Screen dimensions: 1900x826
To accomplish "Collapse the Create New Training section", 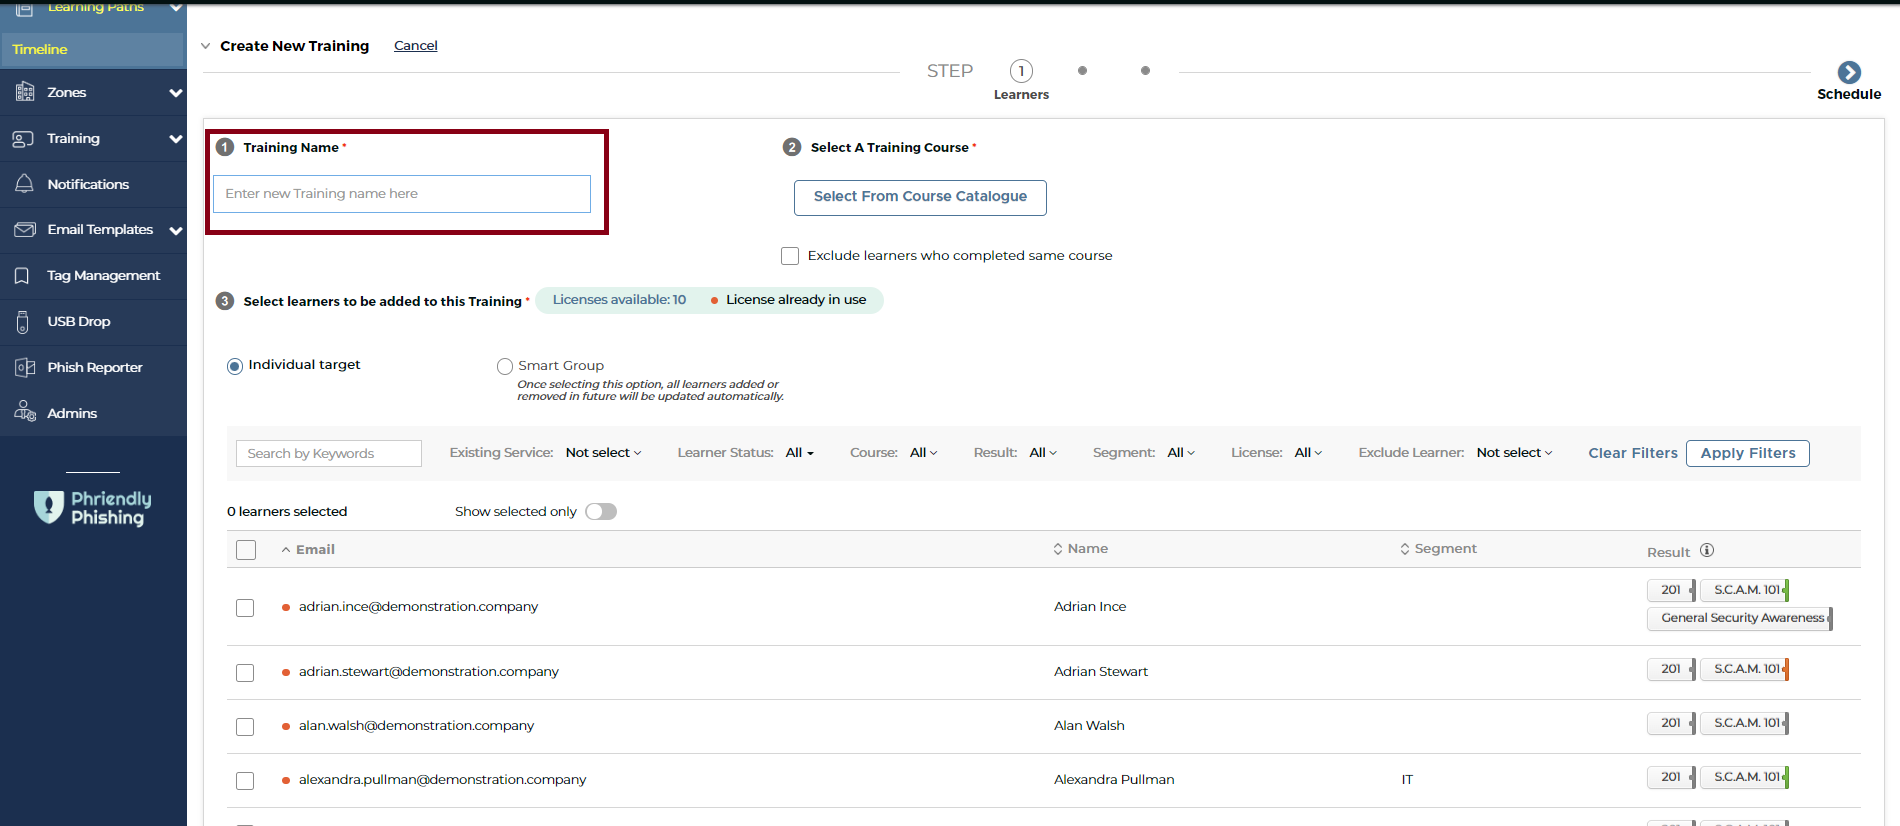I will pyautogui.click(x=206, y=46).
